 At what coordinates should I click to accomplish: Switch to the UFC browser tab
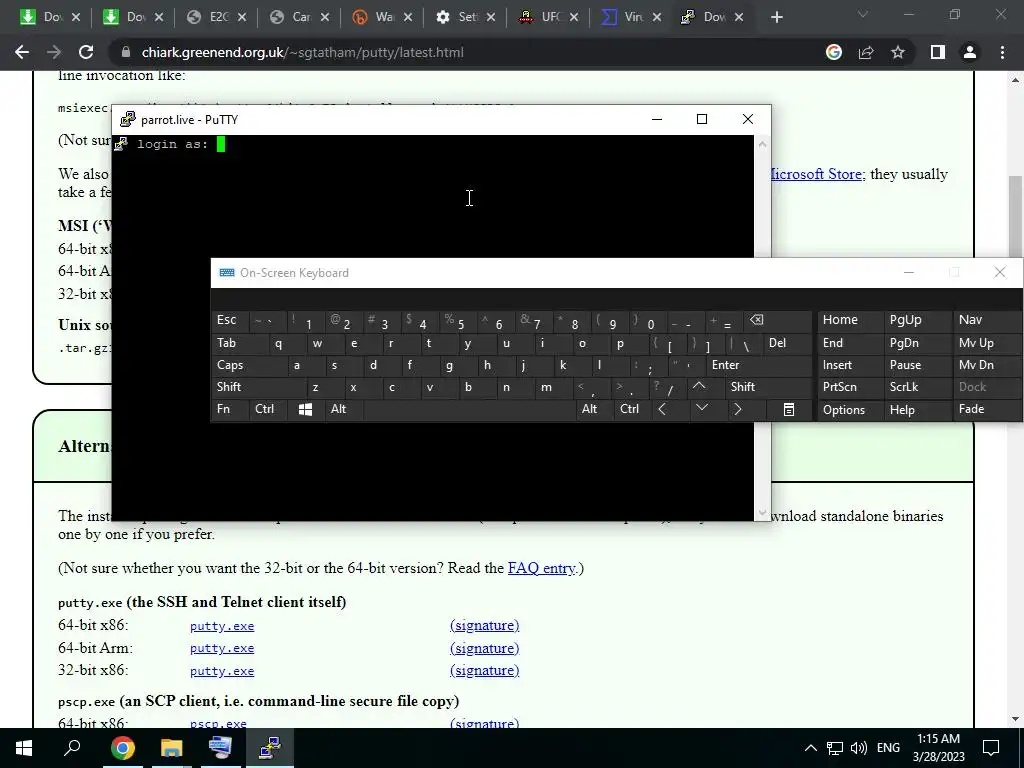tap(551, 17)
